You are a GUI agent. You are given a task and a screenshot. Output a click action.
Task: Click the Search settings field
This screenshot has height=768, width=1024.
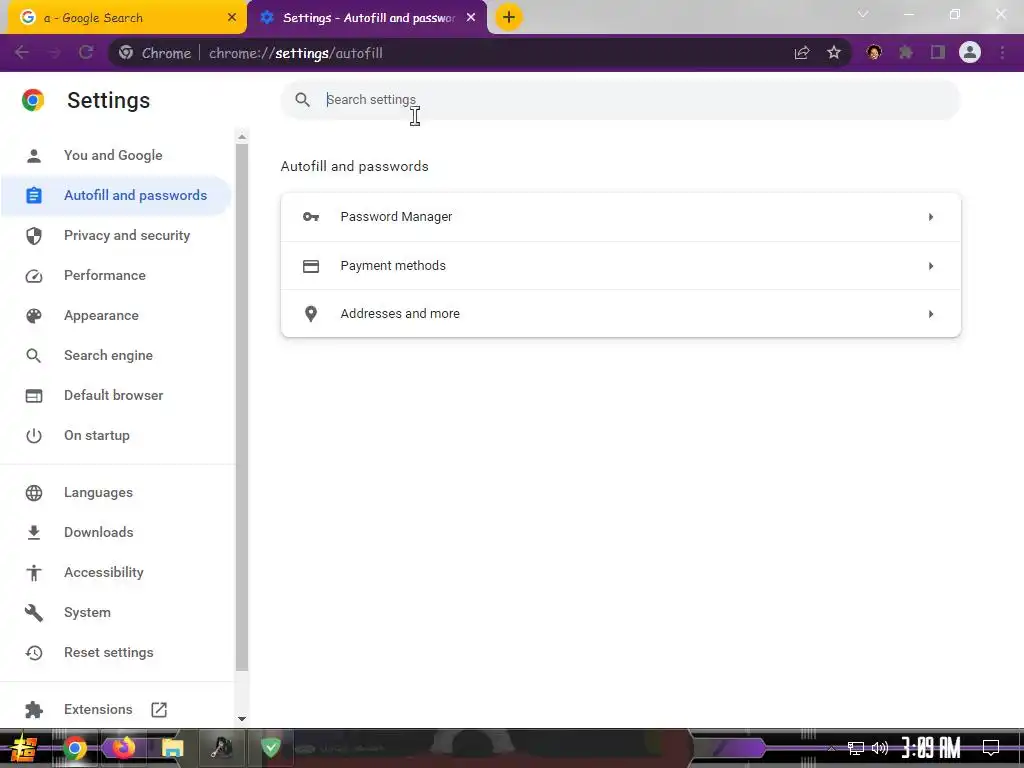(x=620, y=100)
